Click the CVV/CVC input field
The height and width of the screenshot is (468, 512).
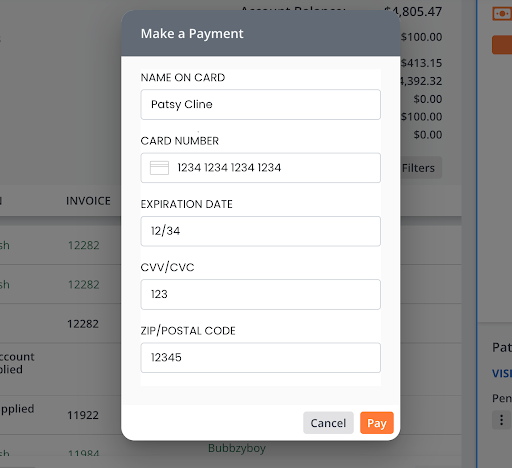click(260, 294)
